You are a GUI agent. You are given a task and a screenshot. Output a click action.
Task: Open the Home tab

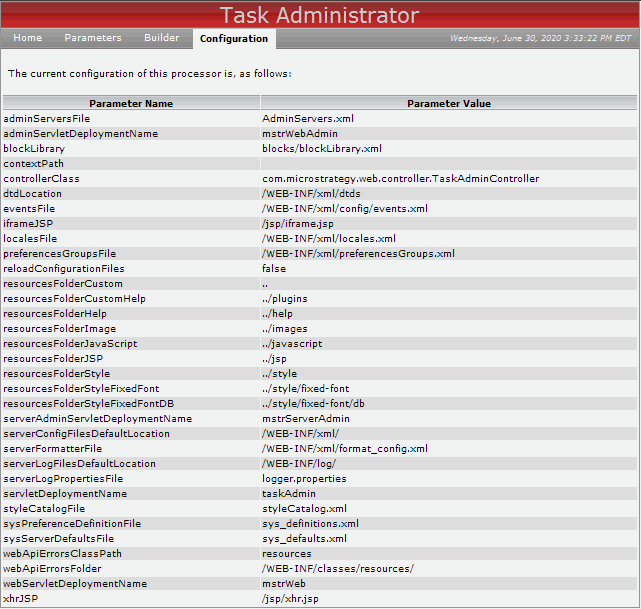27,38
